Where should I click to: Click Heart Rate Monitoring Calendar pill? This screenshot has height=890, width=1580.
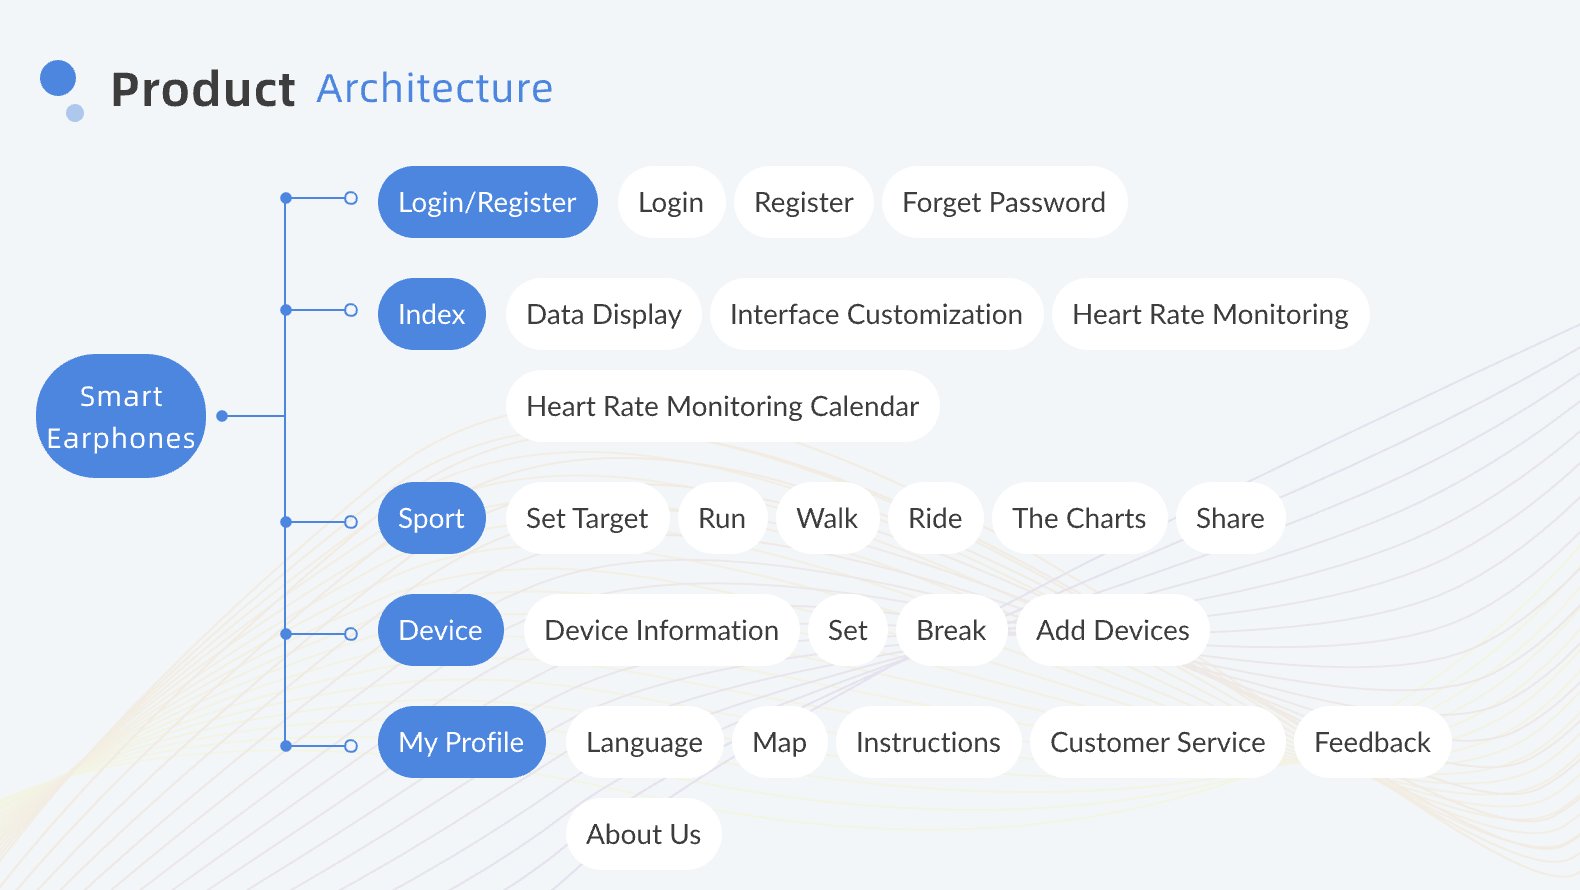click(x=722, y=406)
